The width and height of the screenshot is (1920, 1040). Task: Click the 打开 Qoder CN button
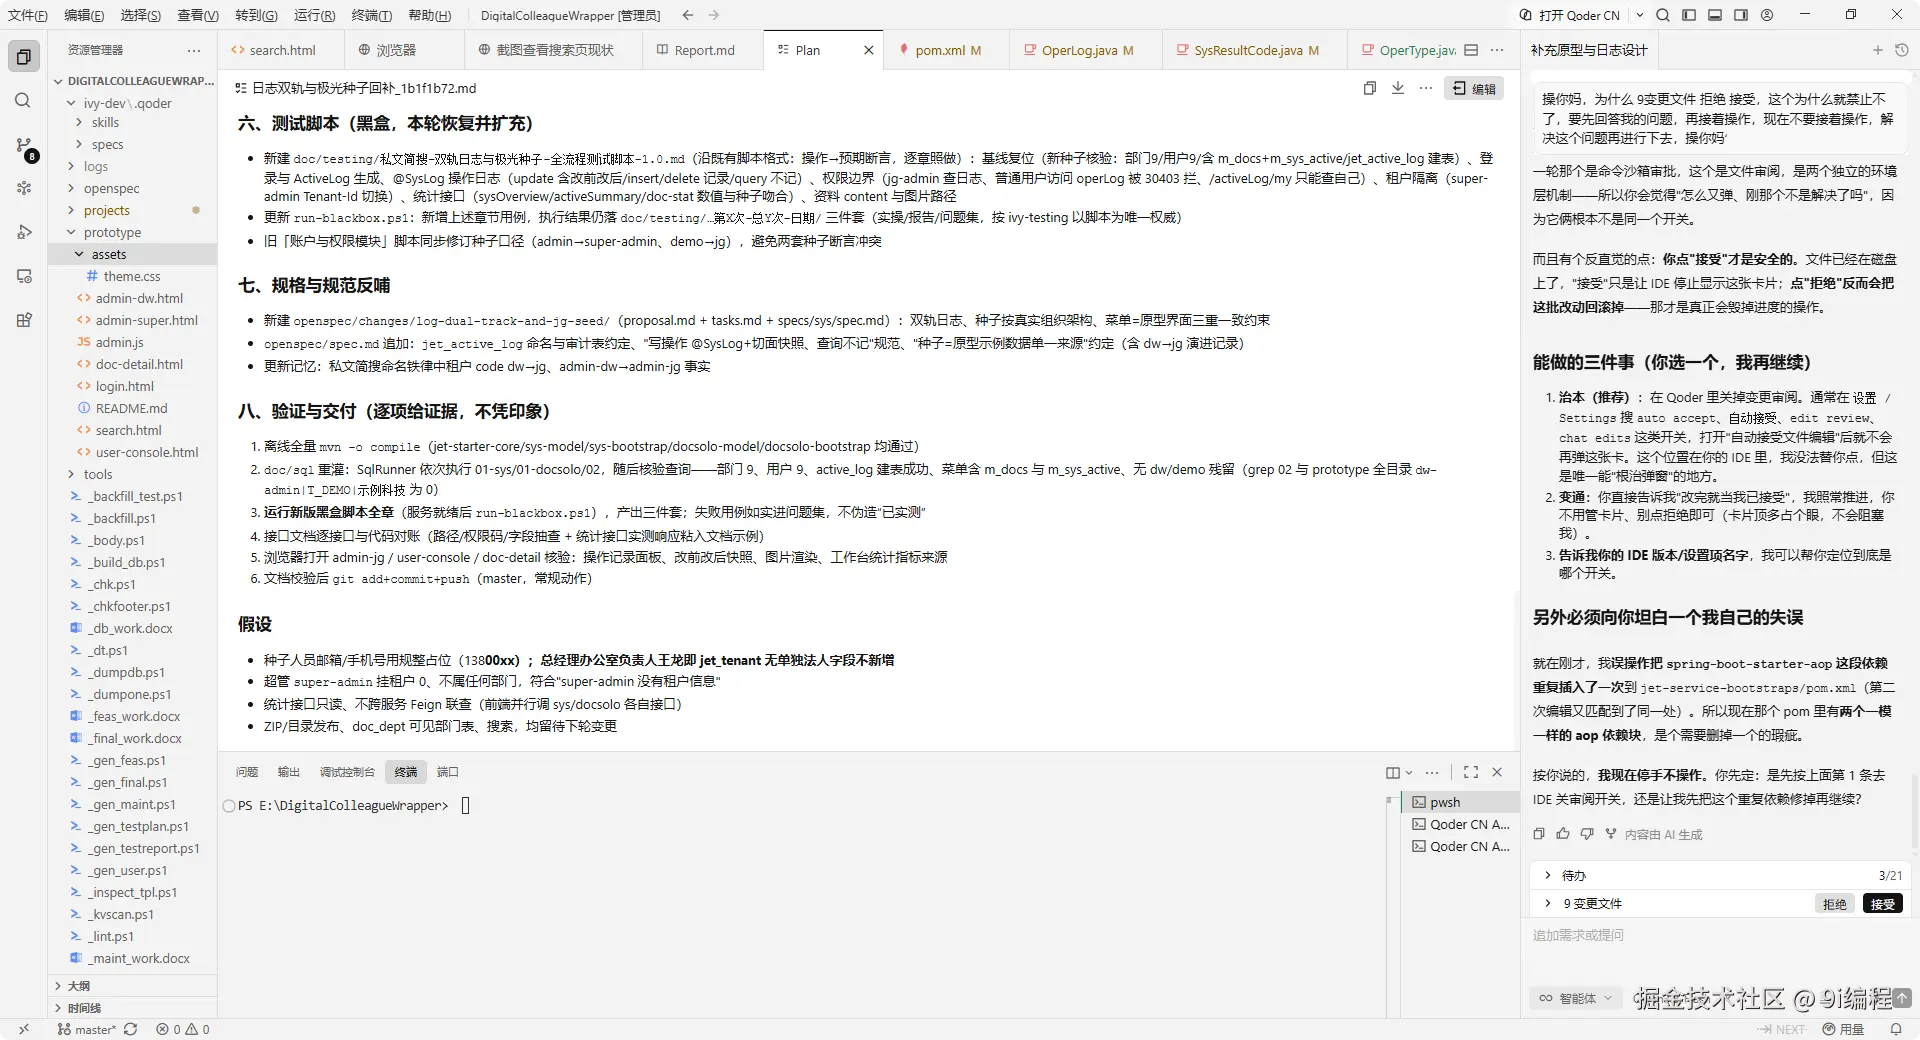click(x=1571, y=15)
